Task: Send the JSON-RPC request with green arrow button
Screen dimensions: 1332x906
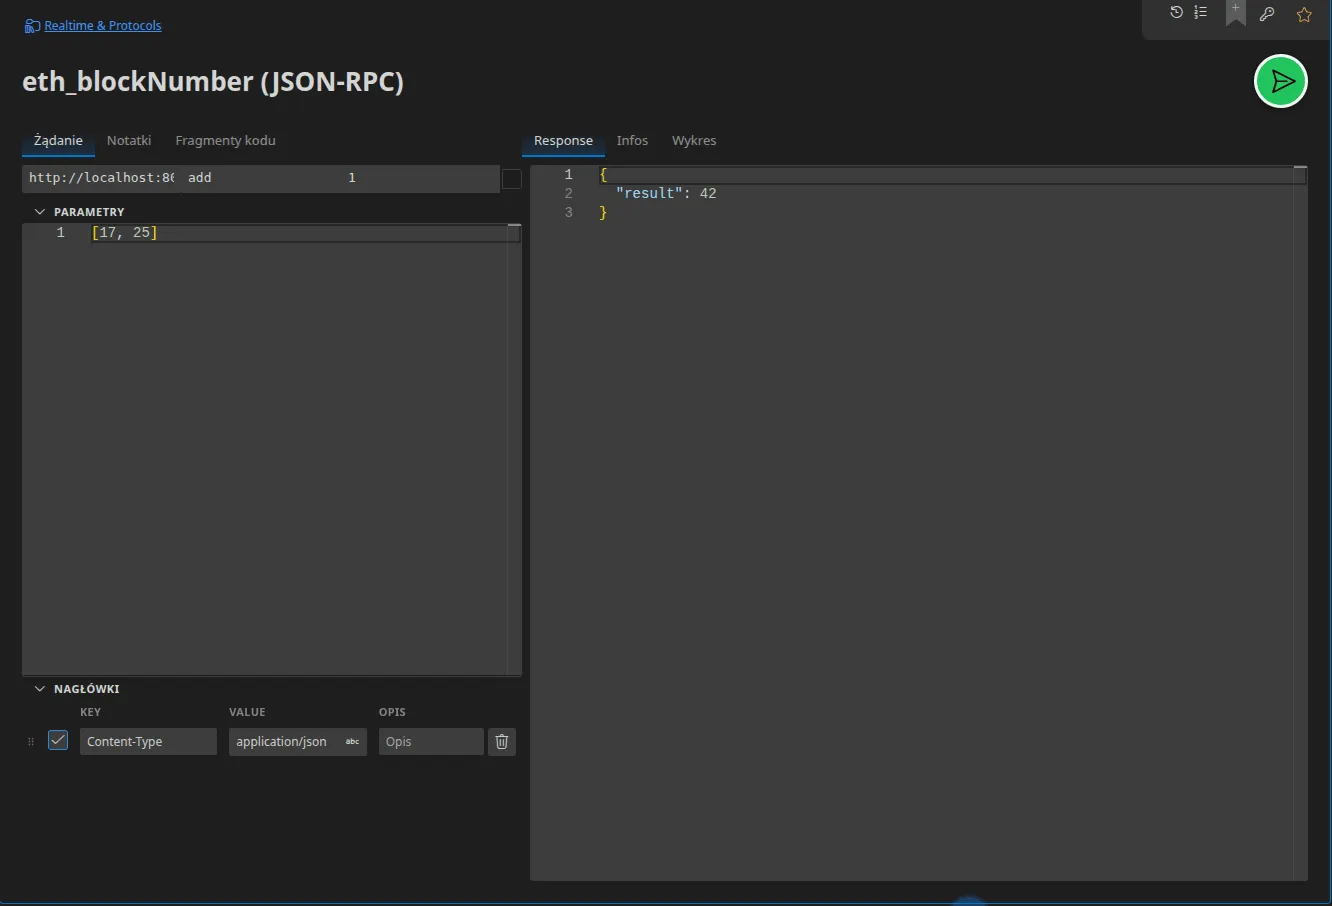Action: [1281, 81]
